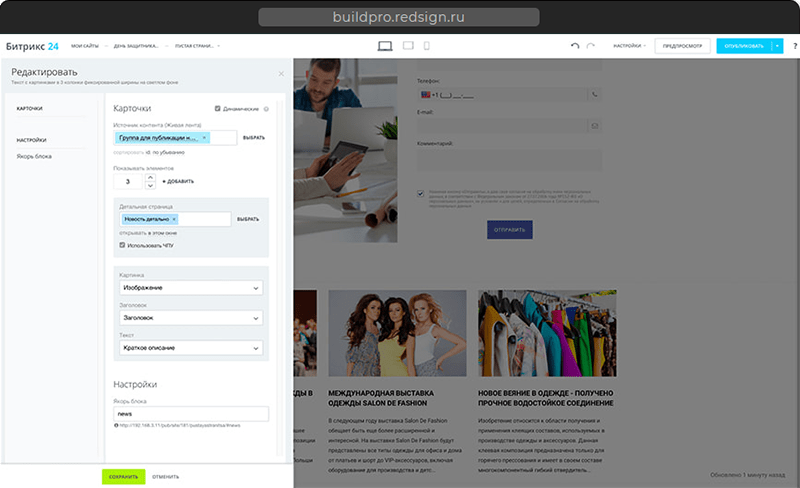This screenshot has height=488, width=800.
Task: Click Выбрать for content source
Action: (x=254, y=137)
